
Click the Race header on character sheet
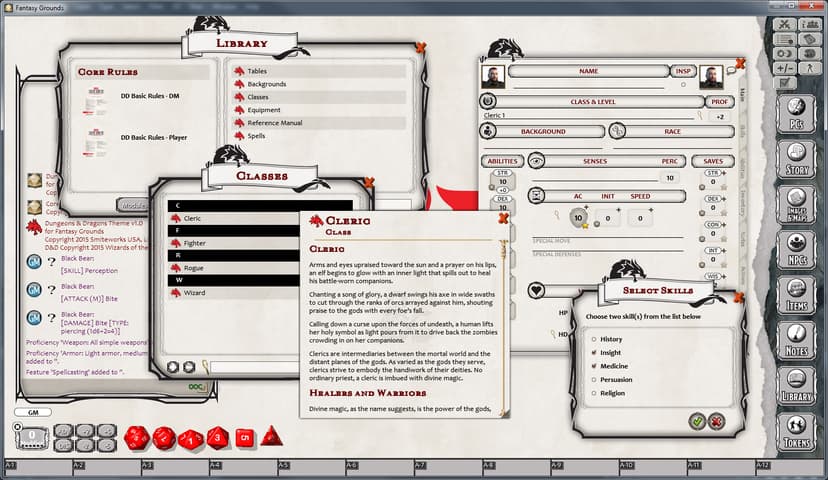coord(672,131)
